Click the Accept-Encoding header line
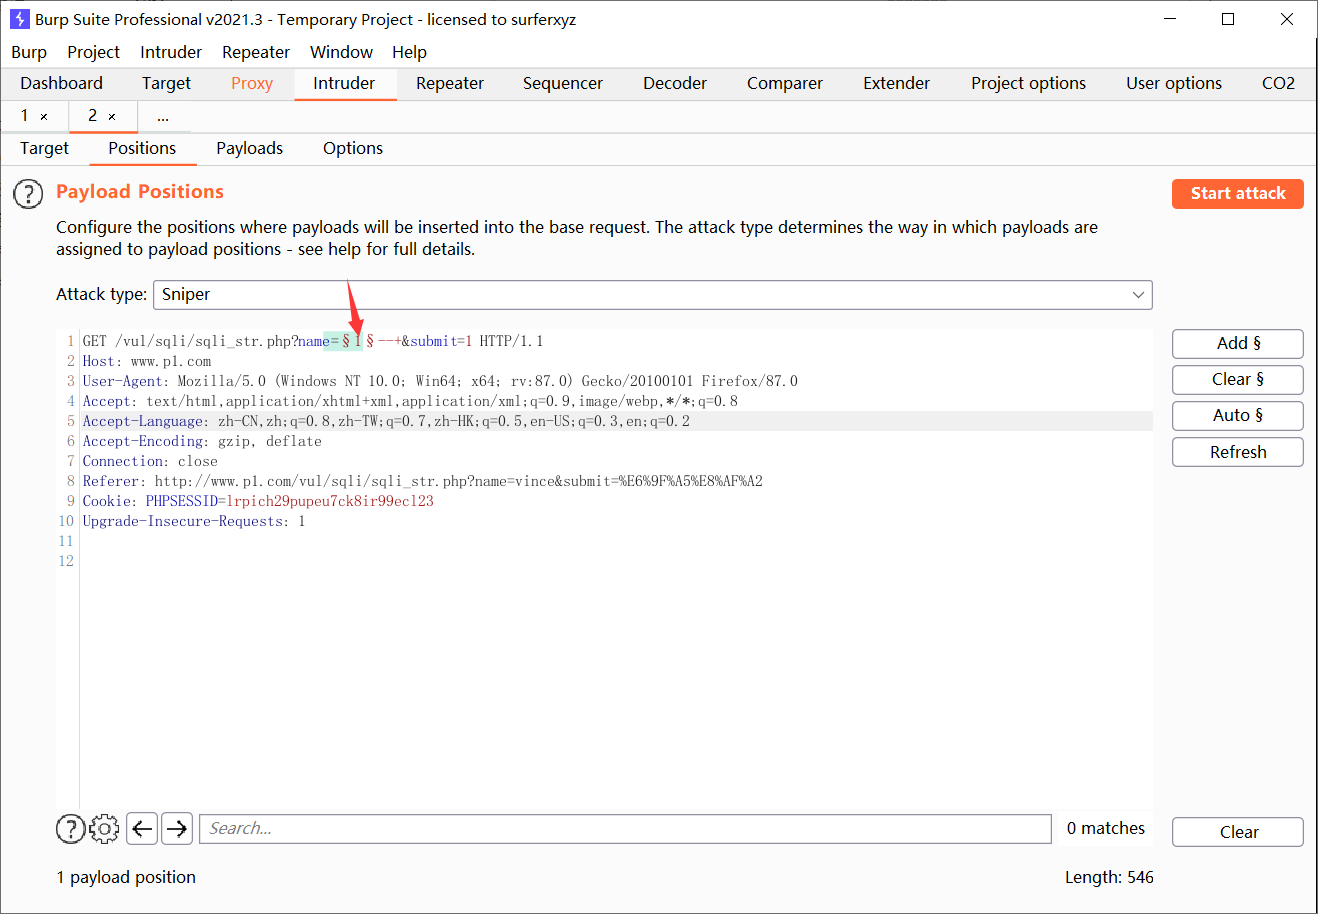This screenshot has height=914, width=1318. click(x=202, y=441)
